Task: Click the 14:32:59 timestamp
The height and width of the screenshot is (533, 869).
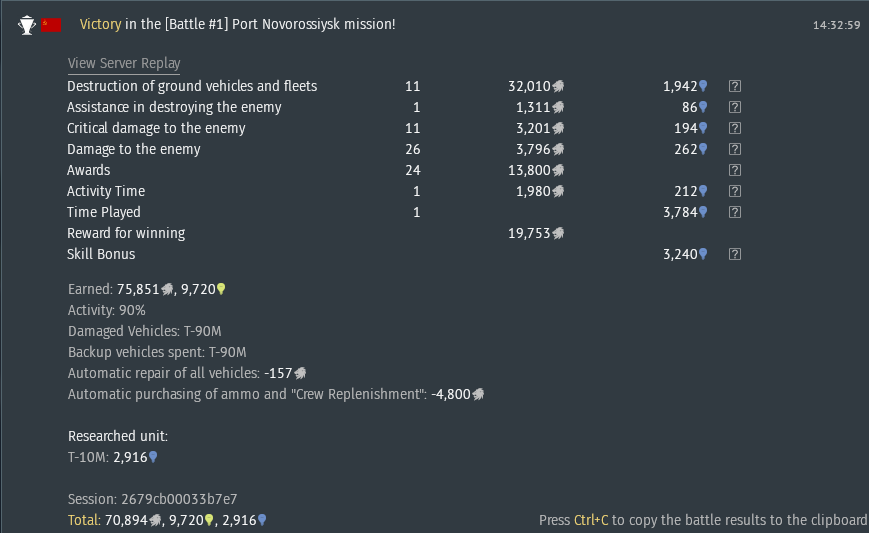Action: (x=836, y=25)
